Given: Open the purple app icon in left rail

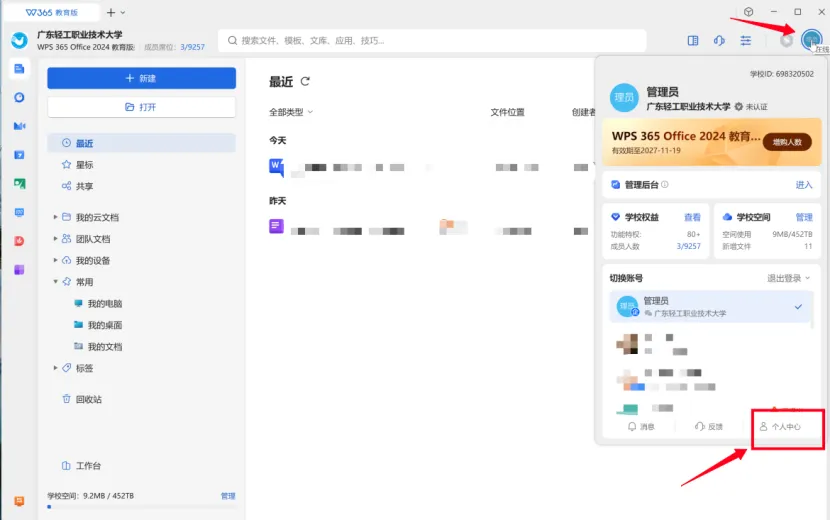Looking at the screenshot, I should [19, 270].
